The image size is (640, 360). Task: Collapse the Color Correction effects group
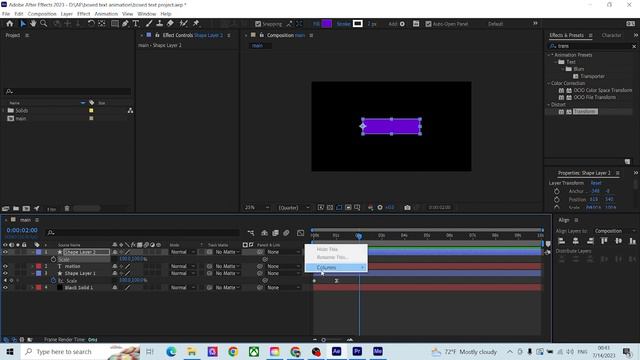549,83
